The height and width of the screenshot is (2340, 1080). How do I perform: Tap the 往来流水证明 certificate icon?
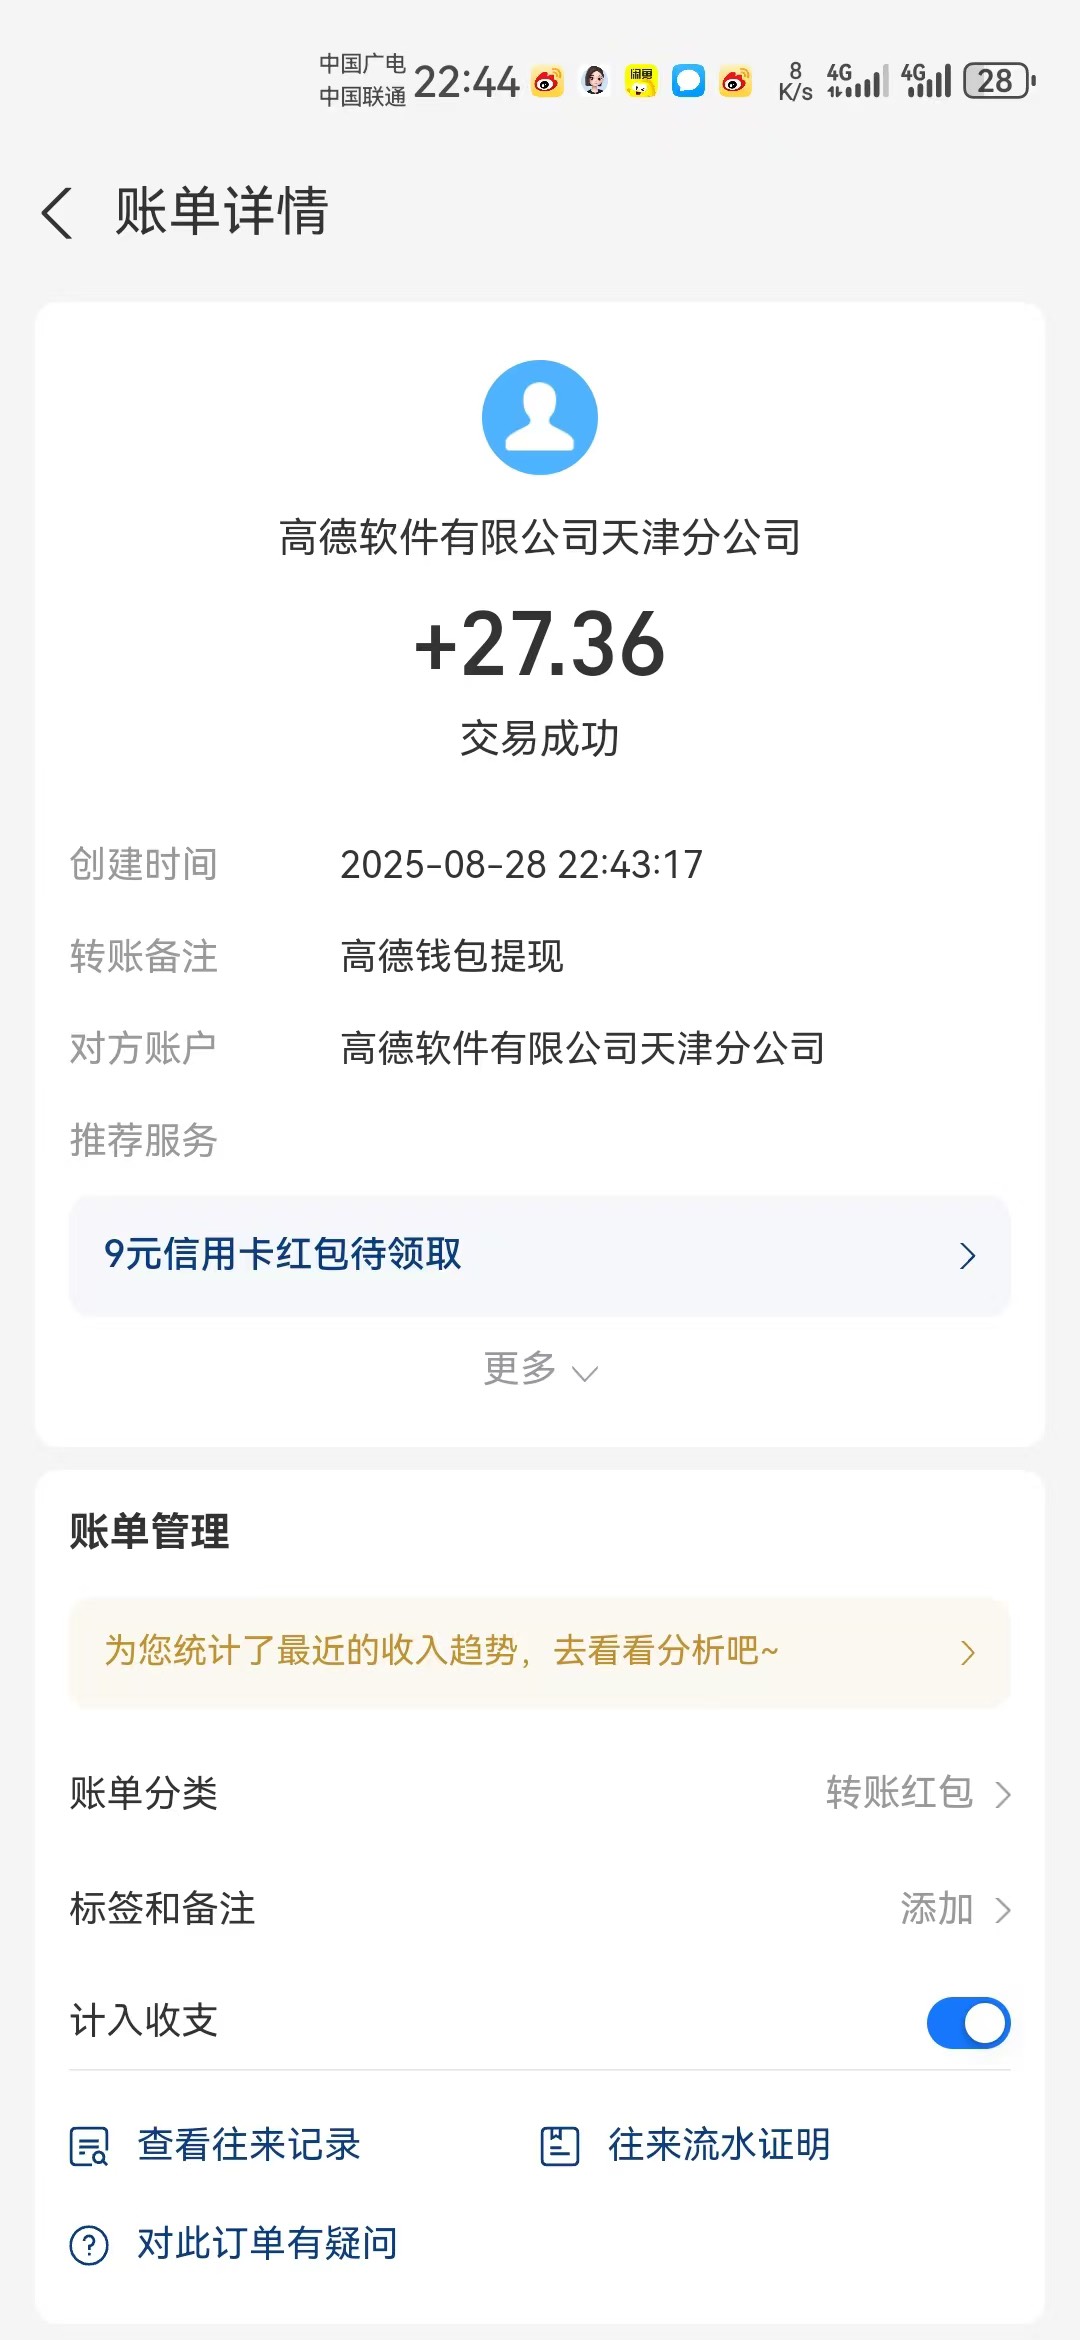click(559, 2146)
